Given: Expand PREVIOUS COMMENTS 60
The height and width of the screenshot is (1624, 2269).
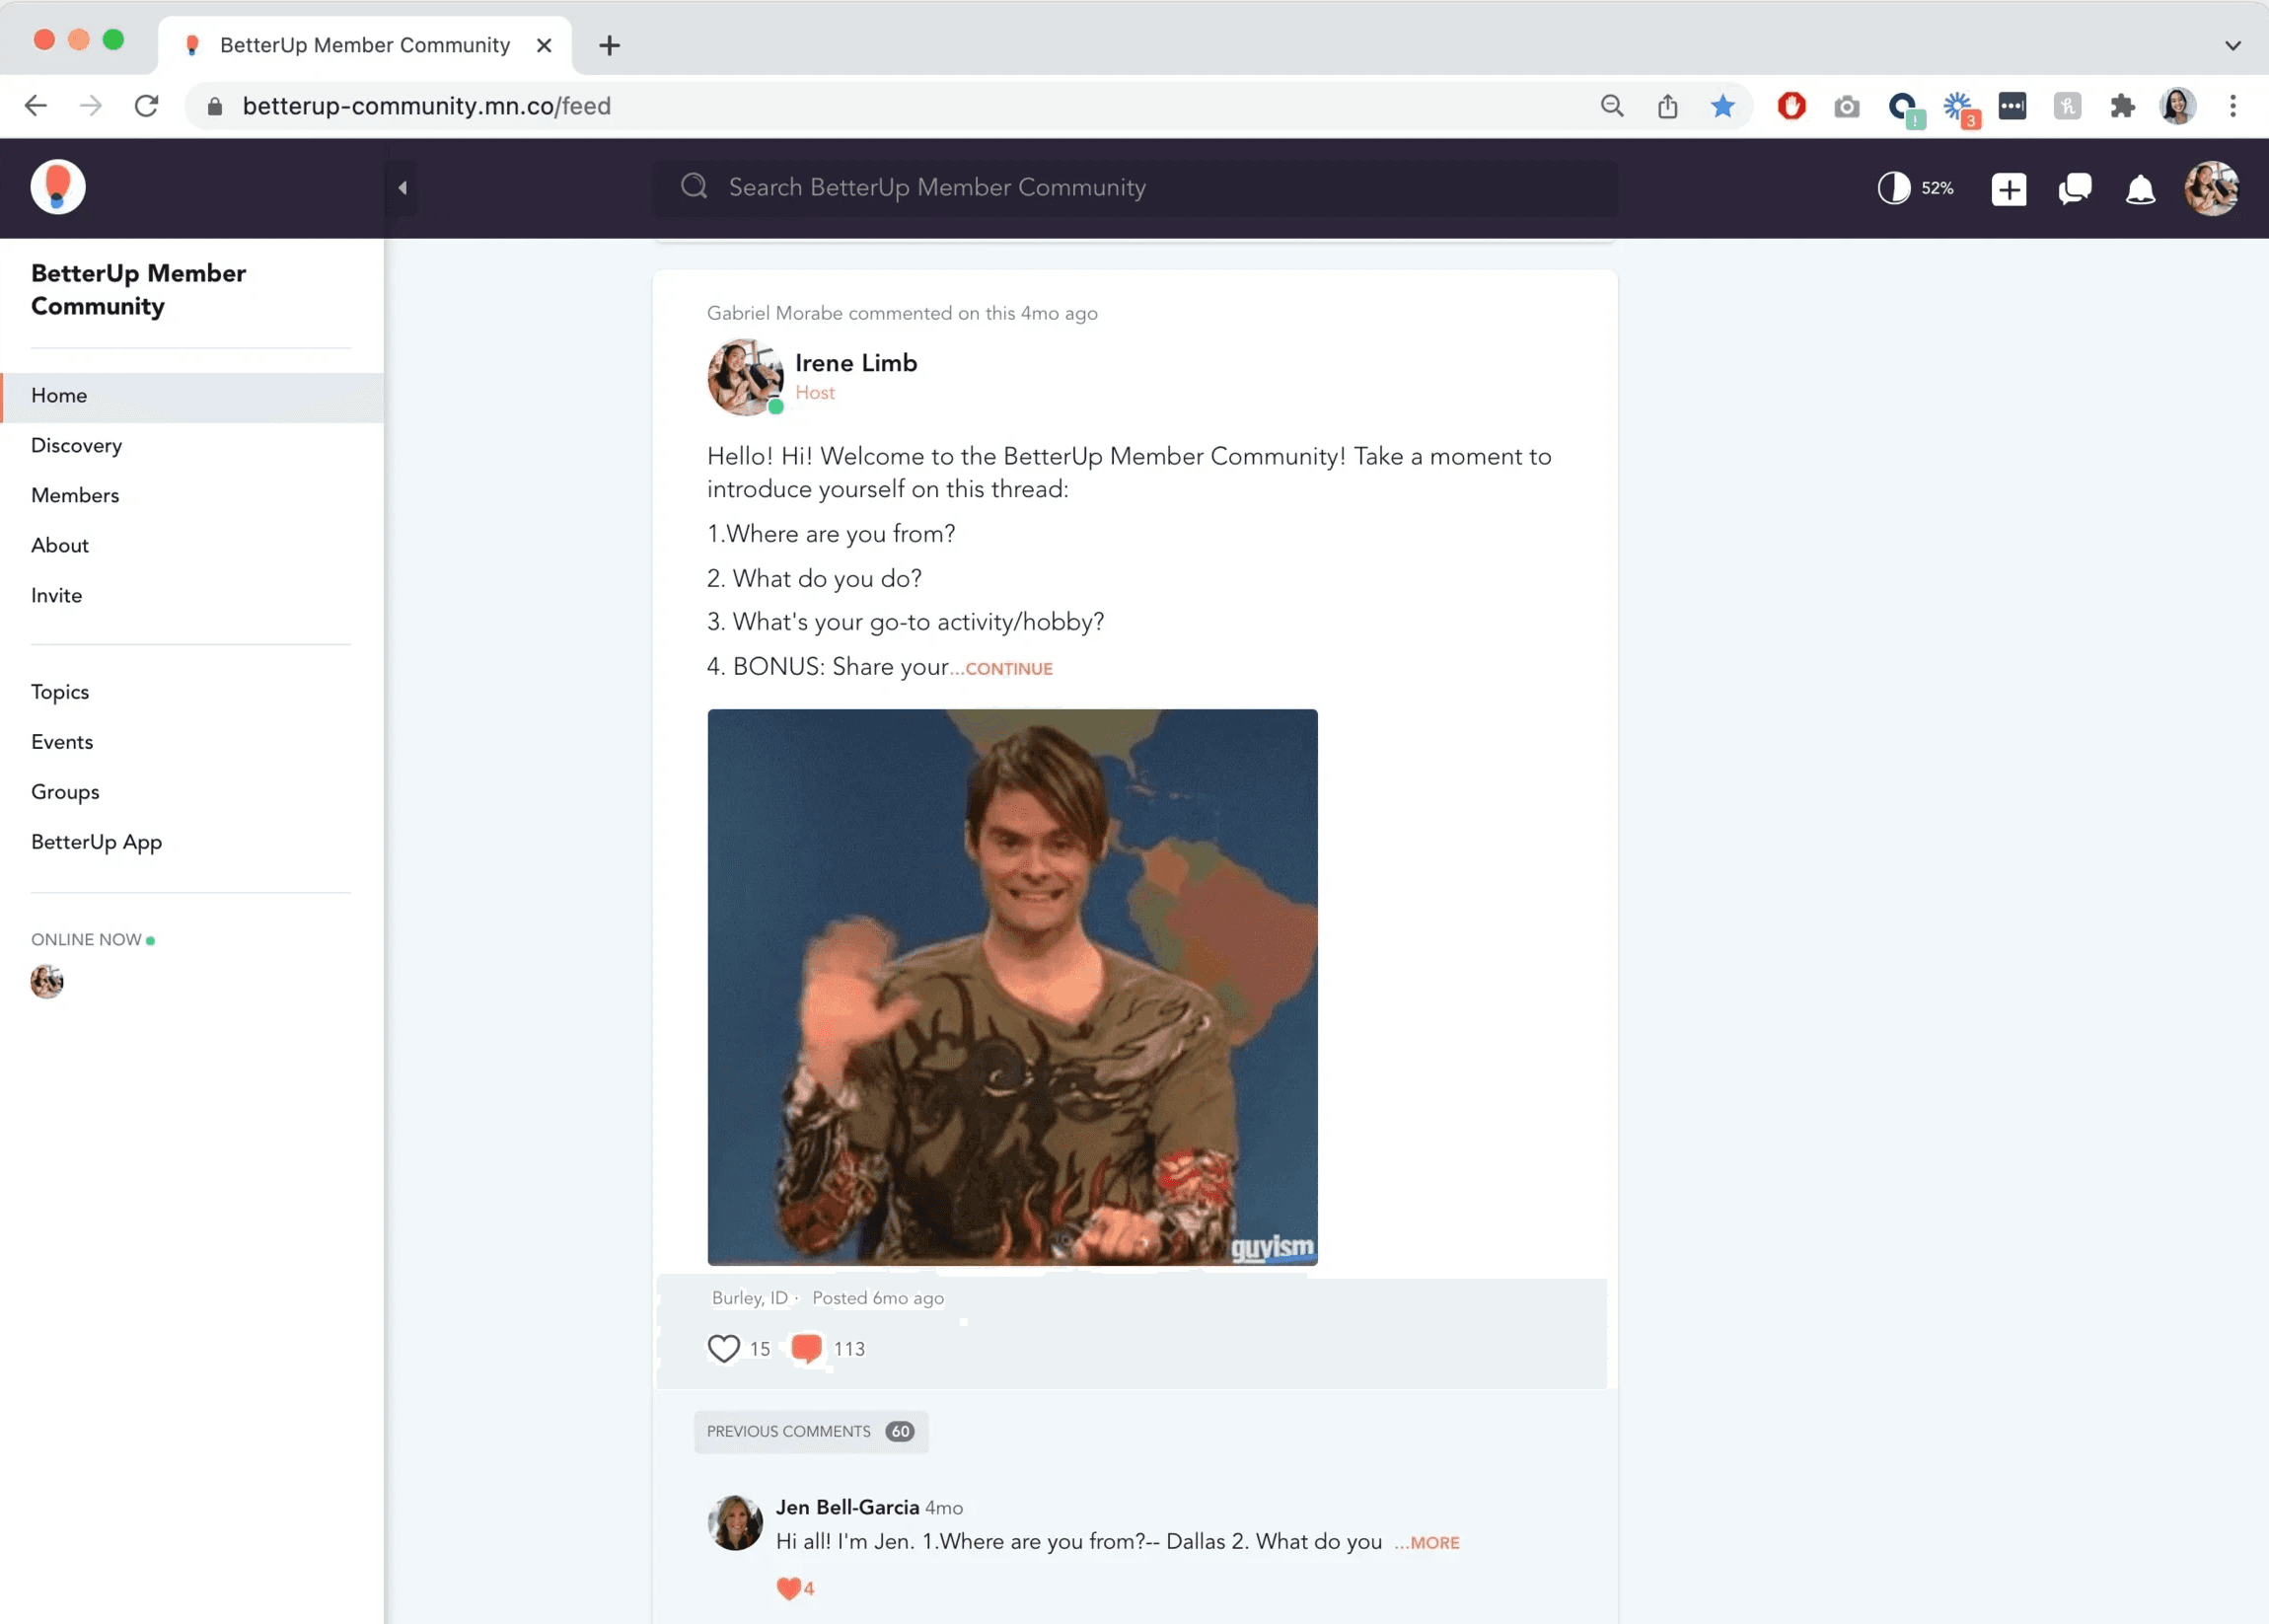Looking at the screenshot, I should (x=810, y=1432).
